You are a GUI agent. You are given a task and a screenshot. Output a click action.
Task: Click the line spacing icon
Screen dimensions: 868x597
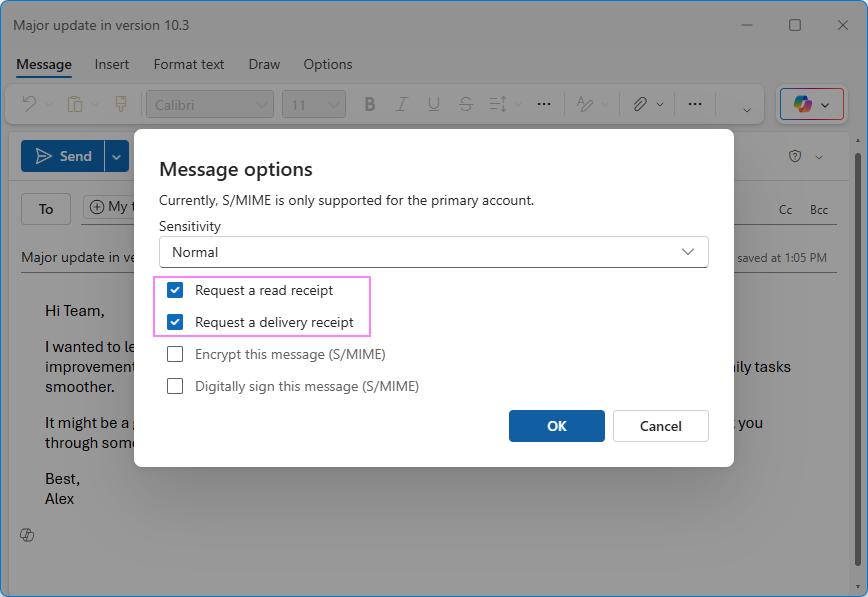click(499, 103)
